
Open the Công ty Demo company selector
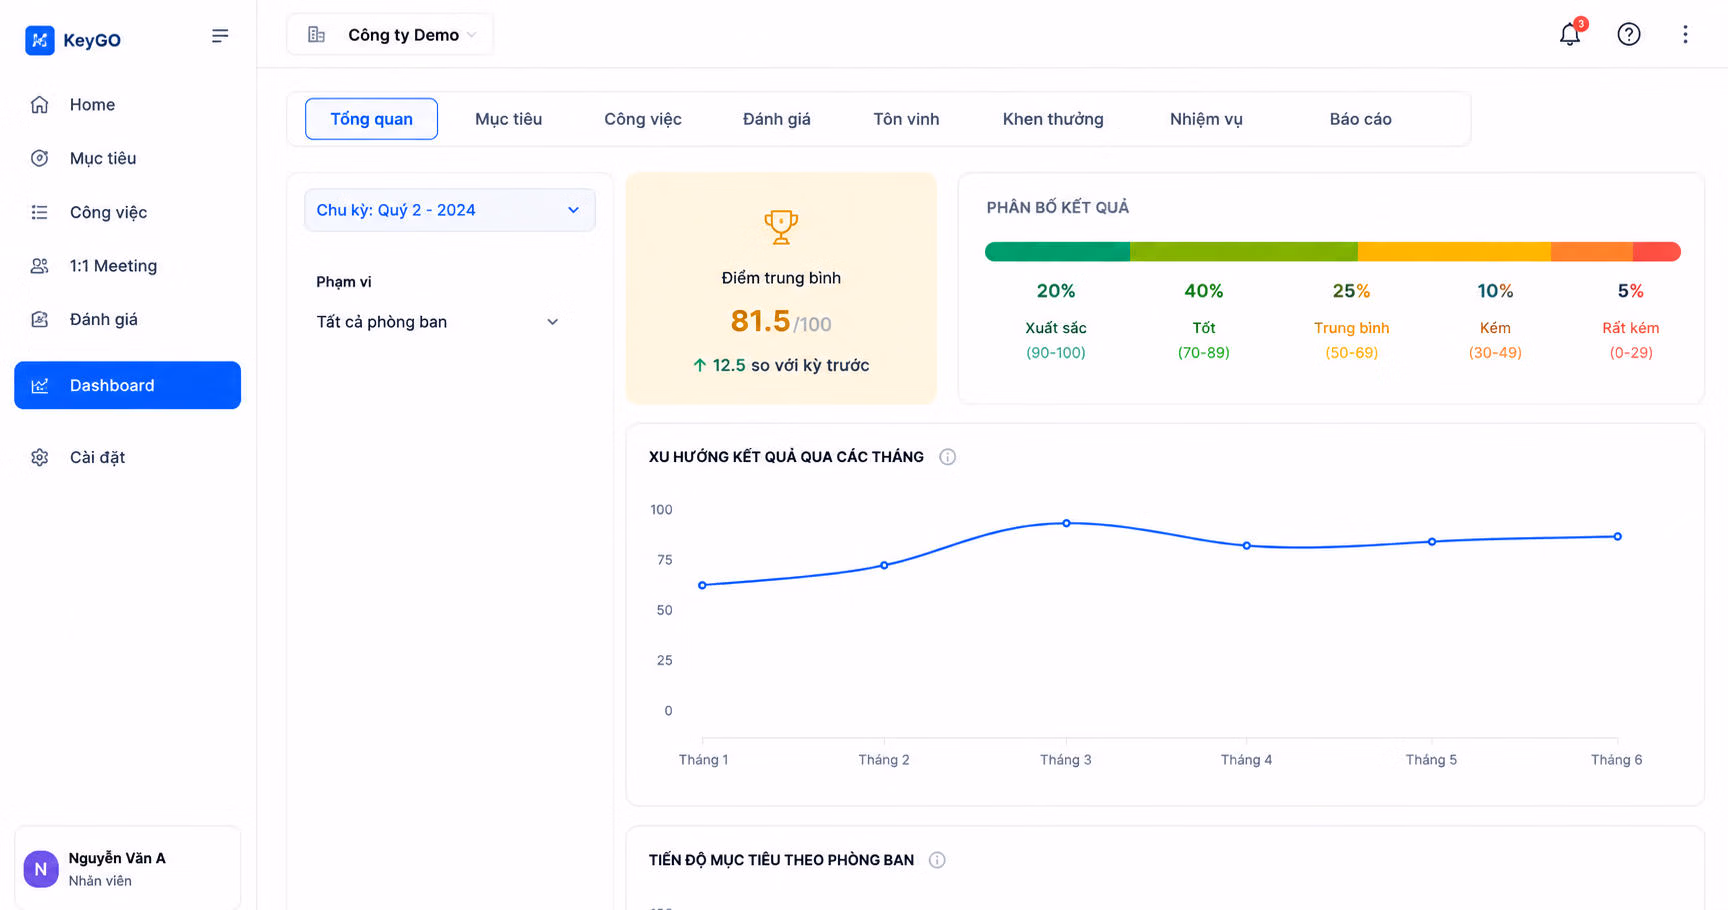[x=390, y=35]
